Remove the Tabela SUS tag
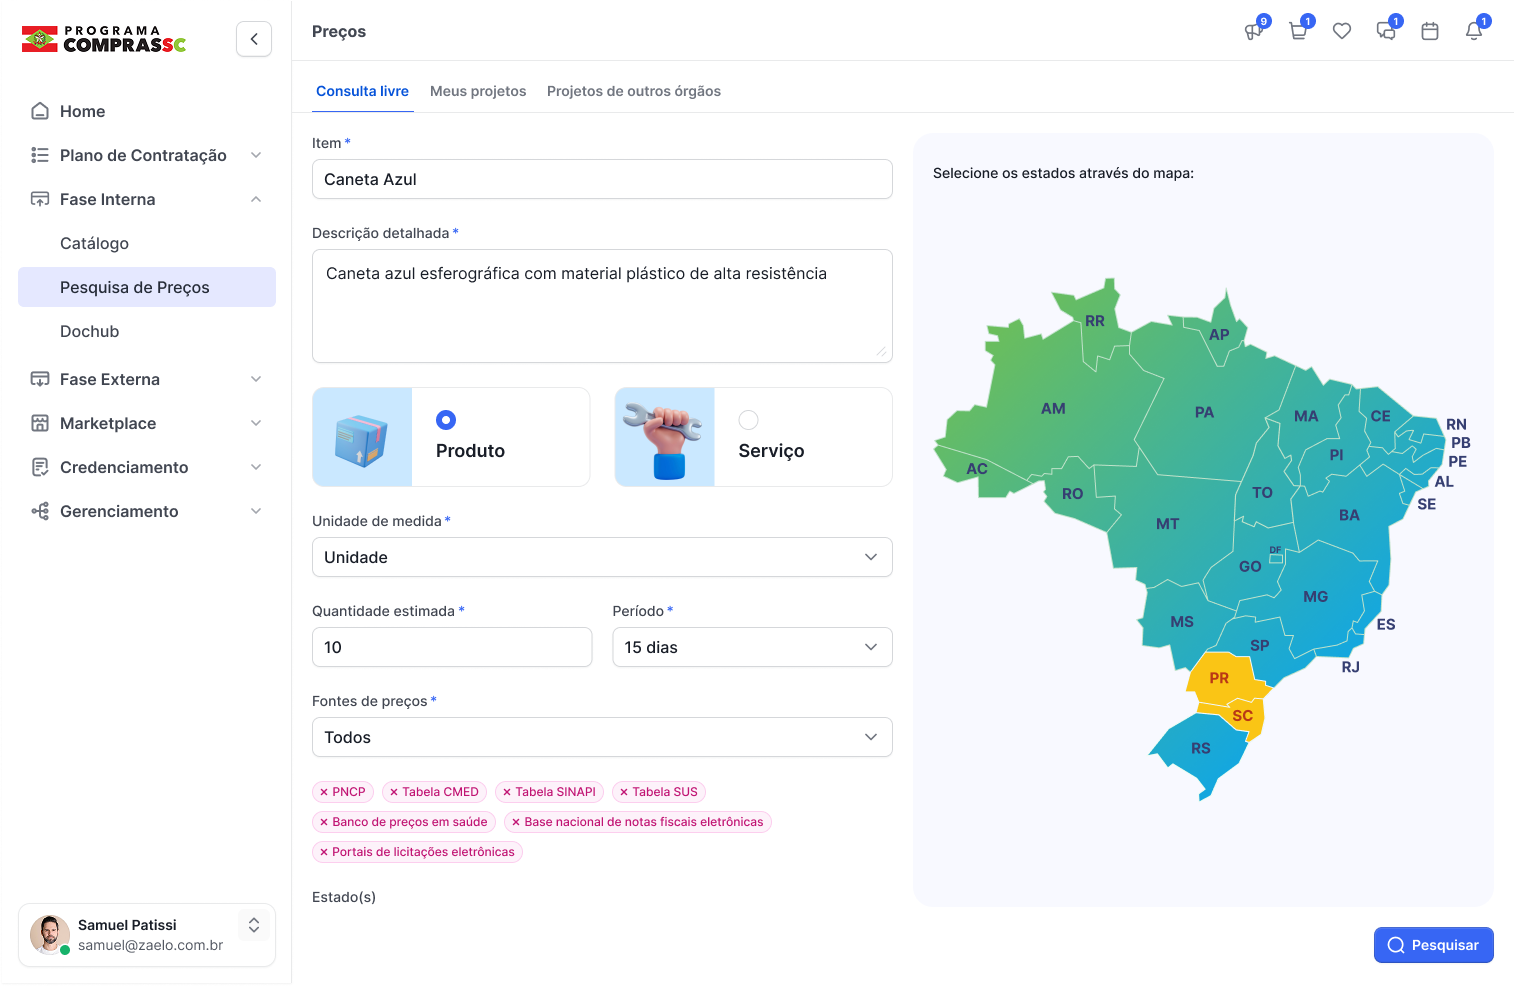The height and width of the screenshot is (986, 1514). point(624,792)
